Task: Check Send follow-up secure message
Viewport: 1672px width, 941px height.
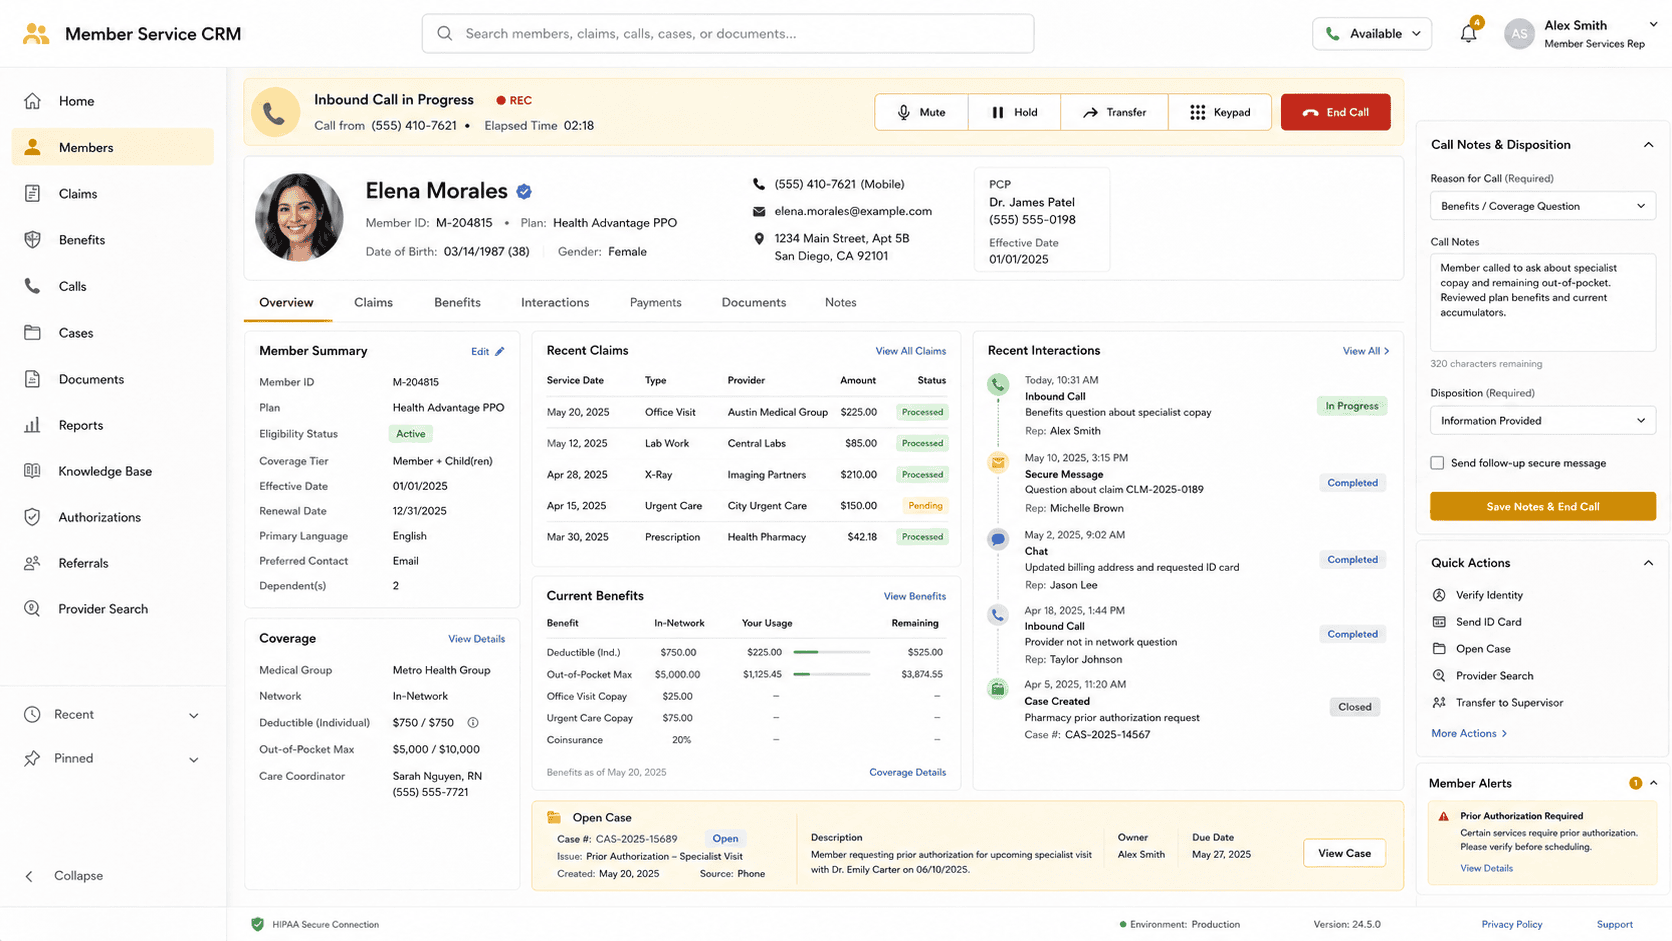Action: coord(1437,463)
